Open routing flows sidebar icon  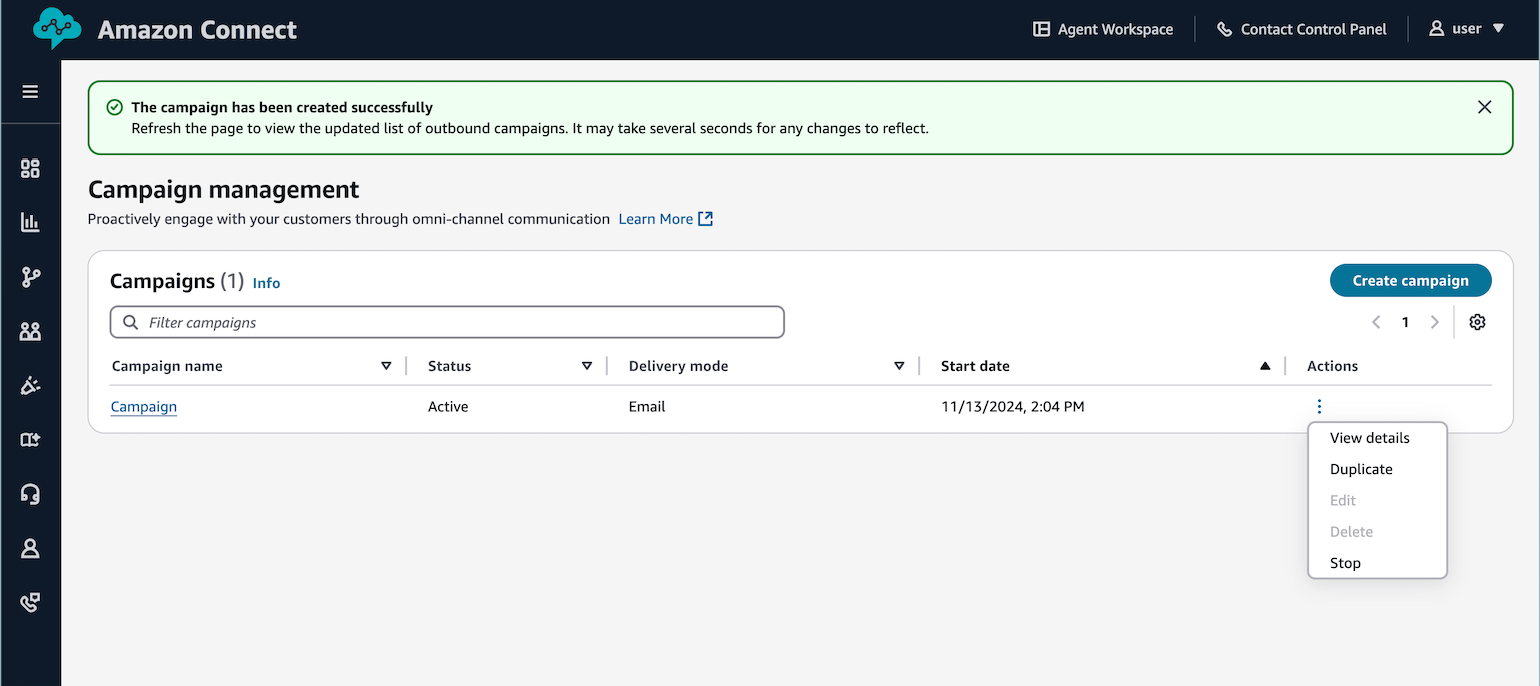(x=30, y=277)
